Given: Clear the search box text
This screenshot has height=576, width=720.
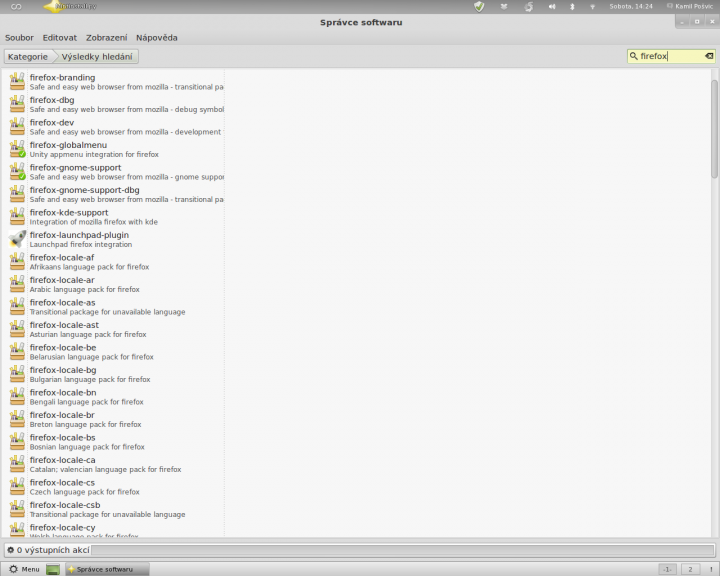Looking at the screenshot, I should 709,56.
